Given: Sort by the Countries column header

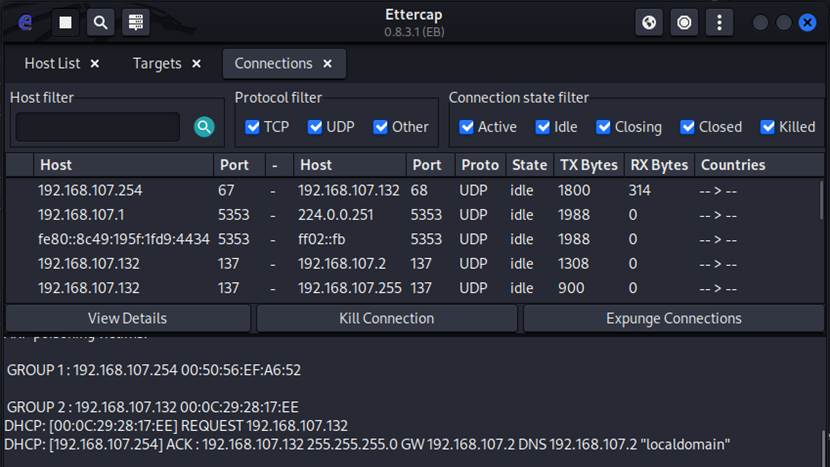Looking at the screenshot, I should click(759, 165).
